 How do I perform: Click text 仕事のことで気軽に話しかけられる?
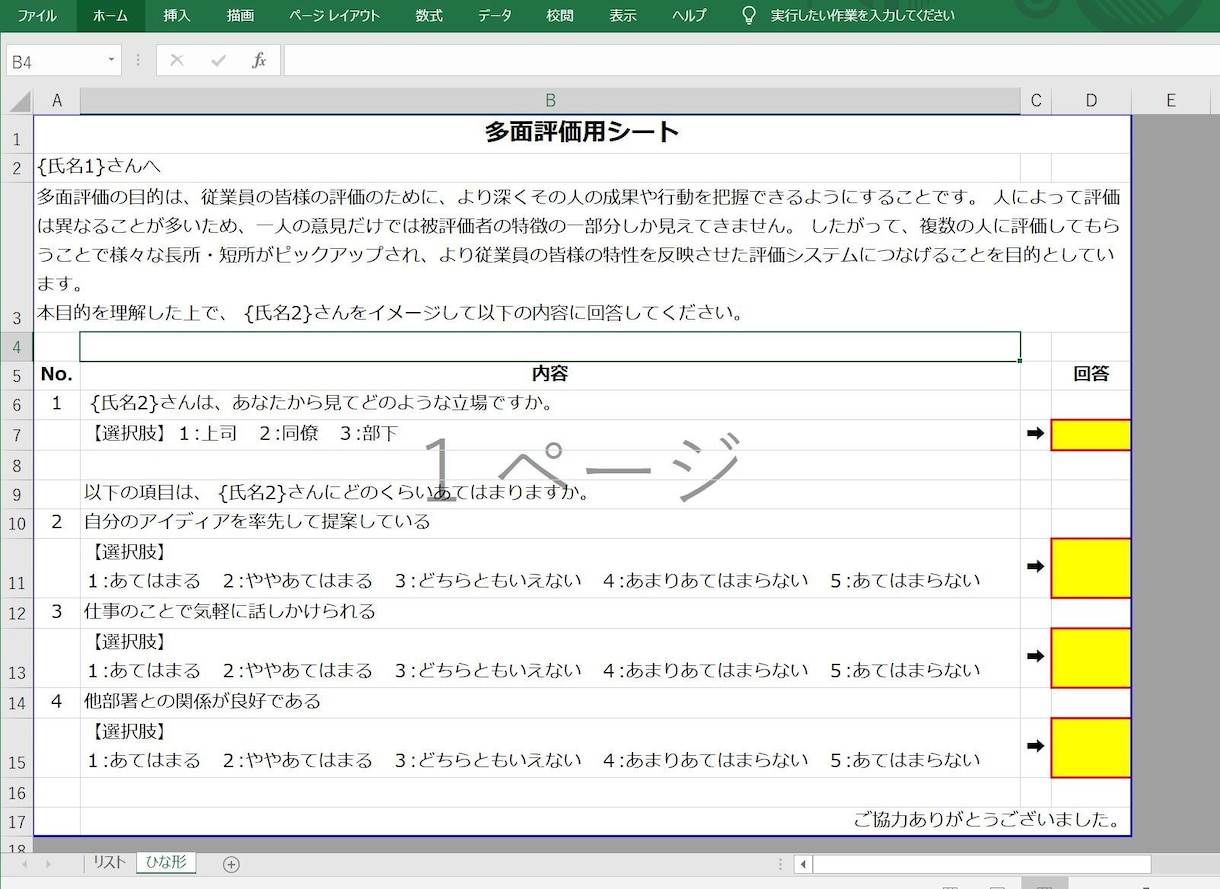pos(230,611)
